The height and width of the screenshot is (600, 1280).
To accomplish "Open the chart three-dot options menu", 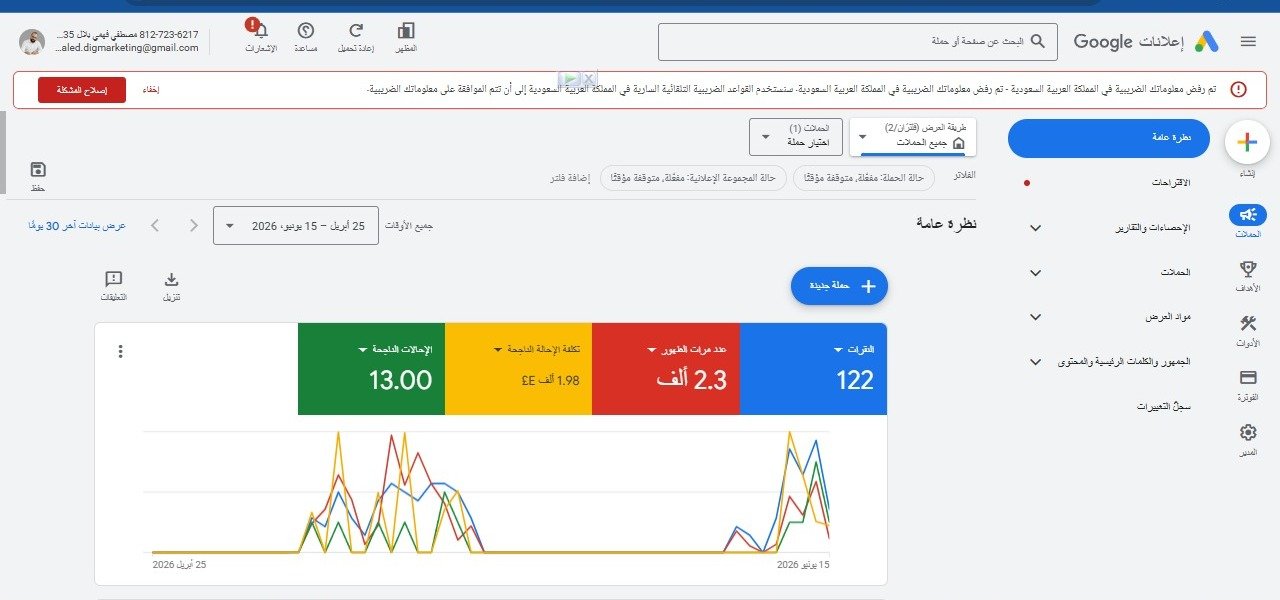I will [x=121, y=351].
